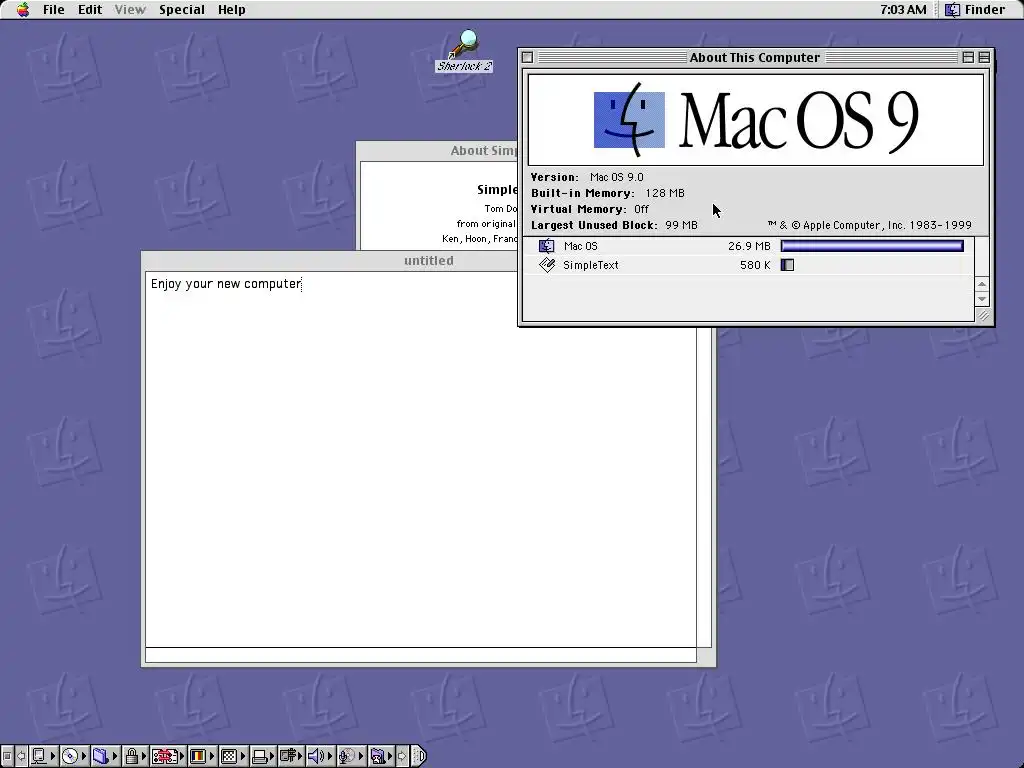Click the Virtual Memory: Off text
This screenshot has width=1024, height=768.
click(590, 209)
